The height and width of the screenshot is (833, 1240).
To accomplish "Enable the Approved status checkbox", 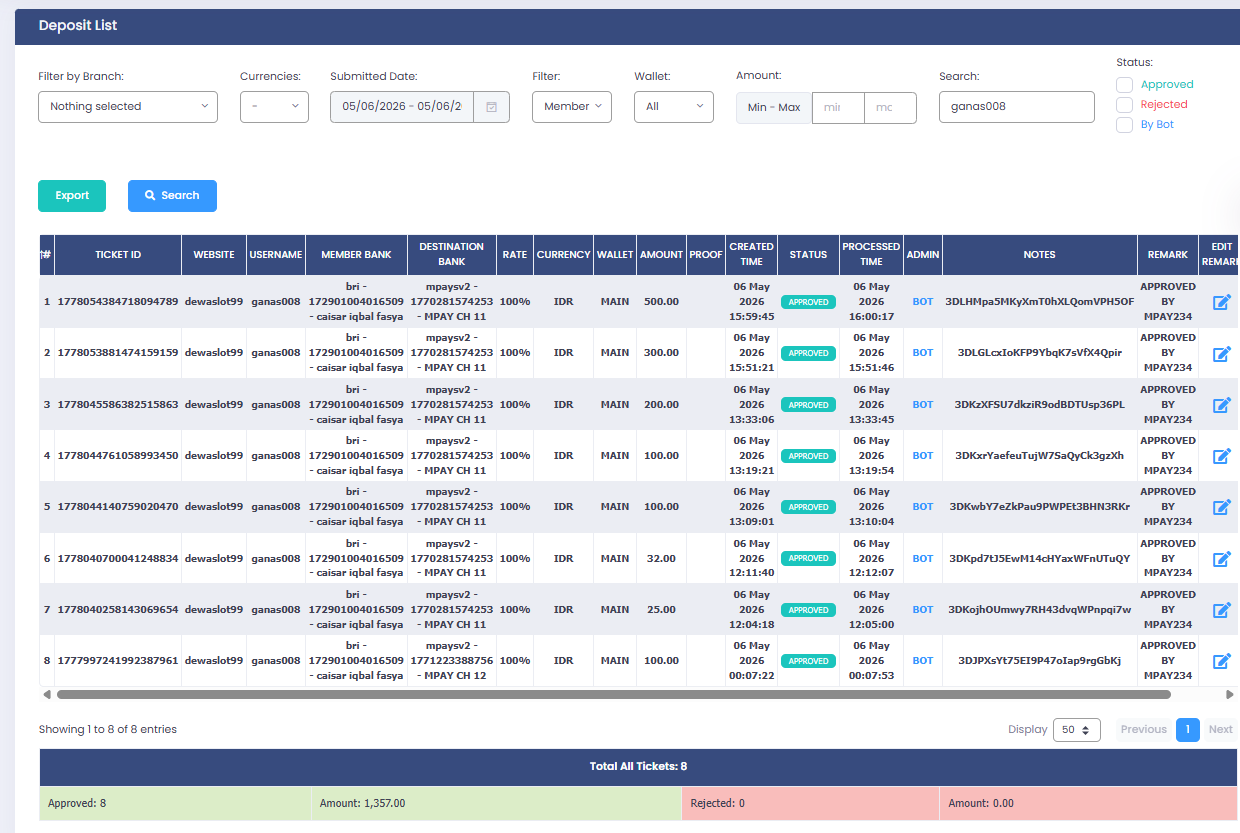I will click(1124, 85).
